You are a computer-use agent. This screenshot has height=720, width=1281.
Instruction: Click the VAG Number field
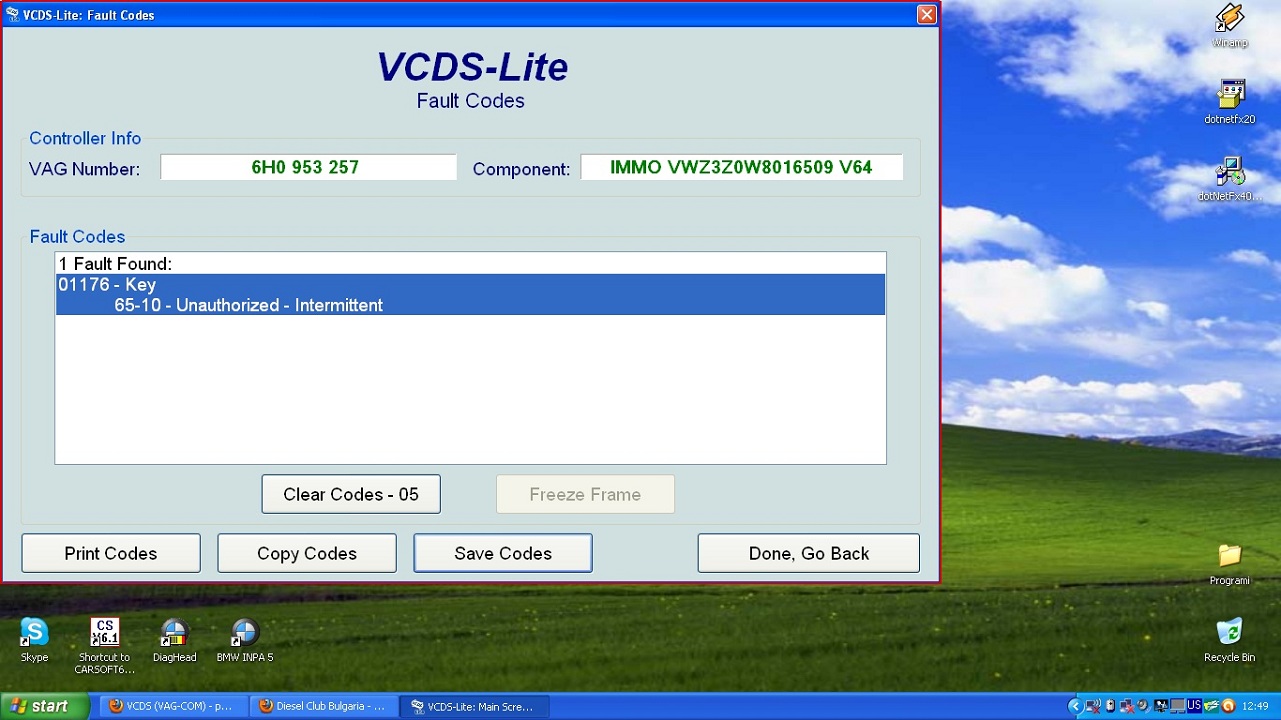308,168
